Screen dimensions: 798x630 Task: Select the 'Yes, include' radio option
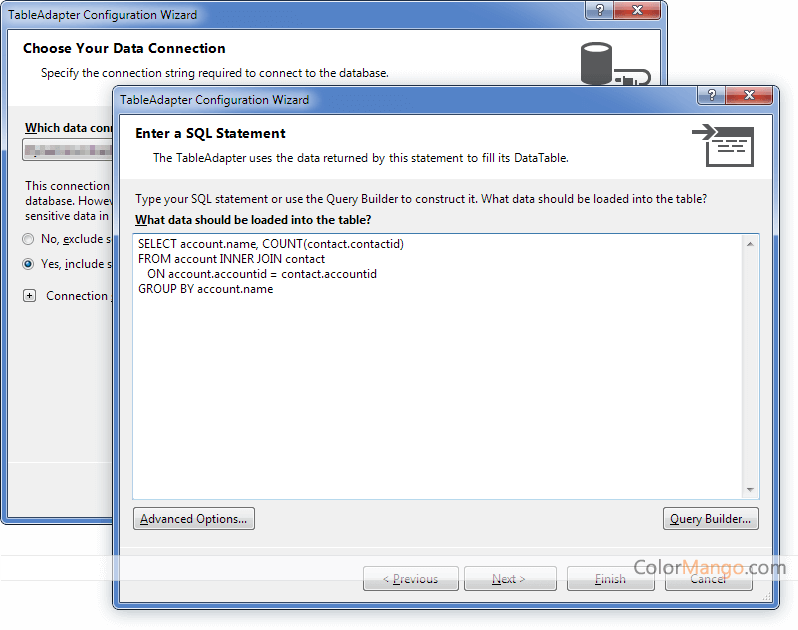coord(28,264)
